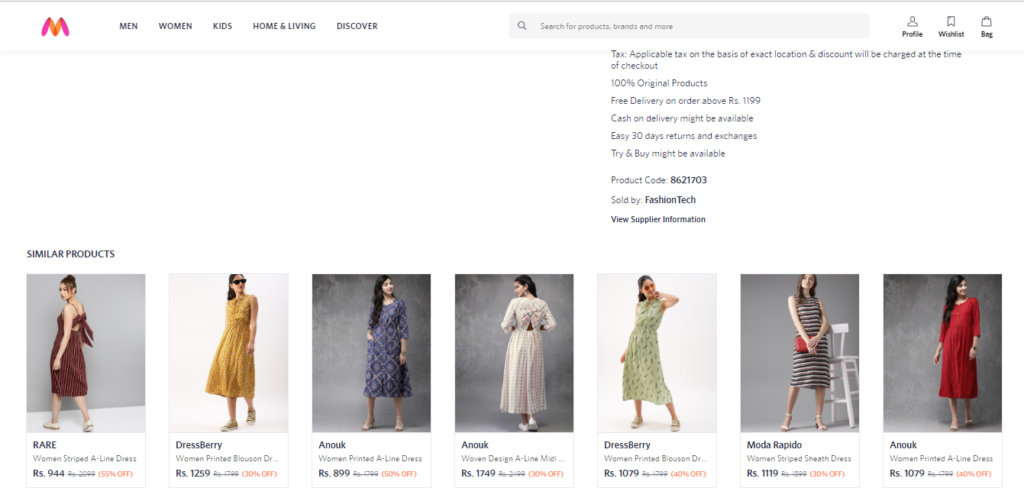Click the 55% OFF discount label

click(116, 474)
